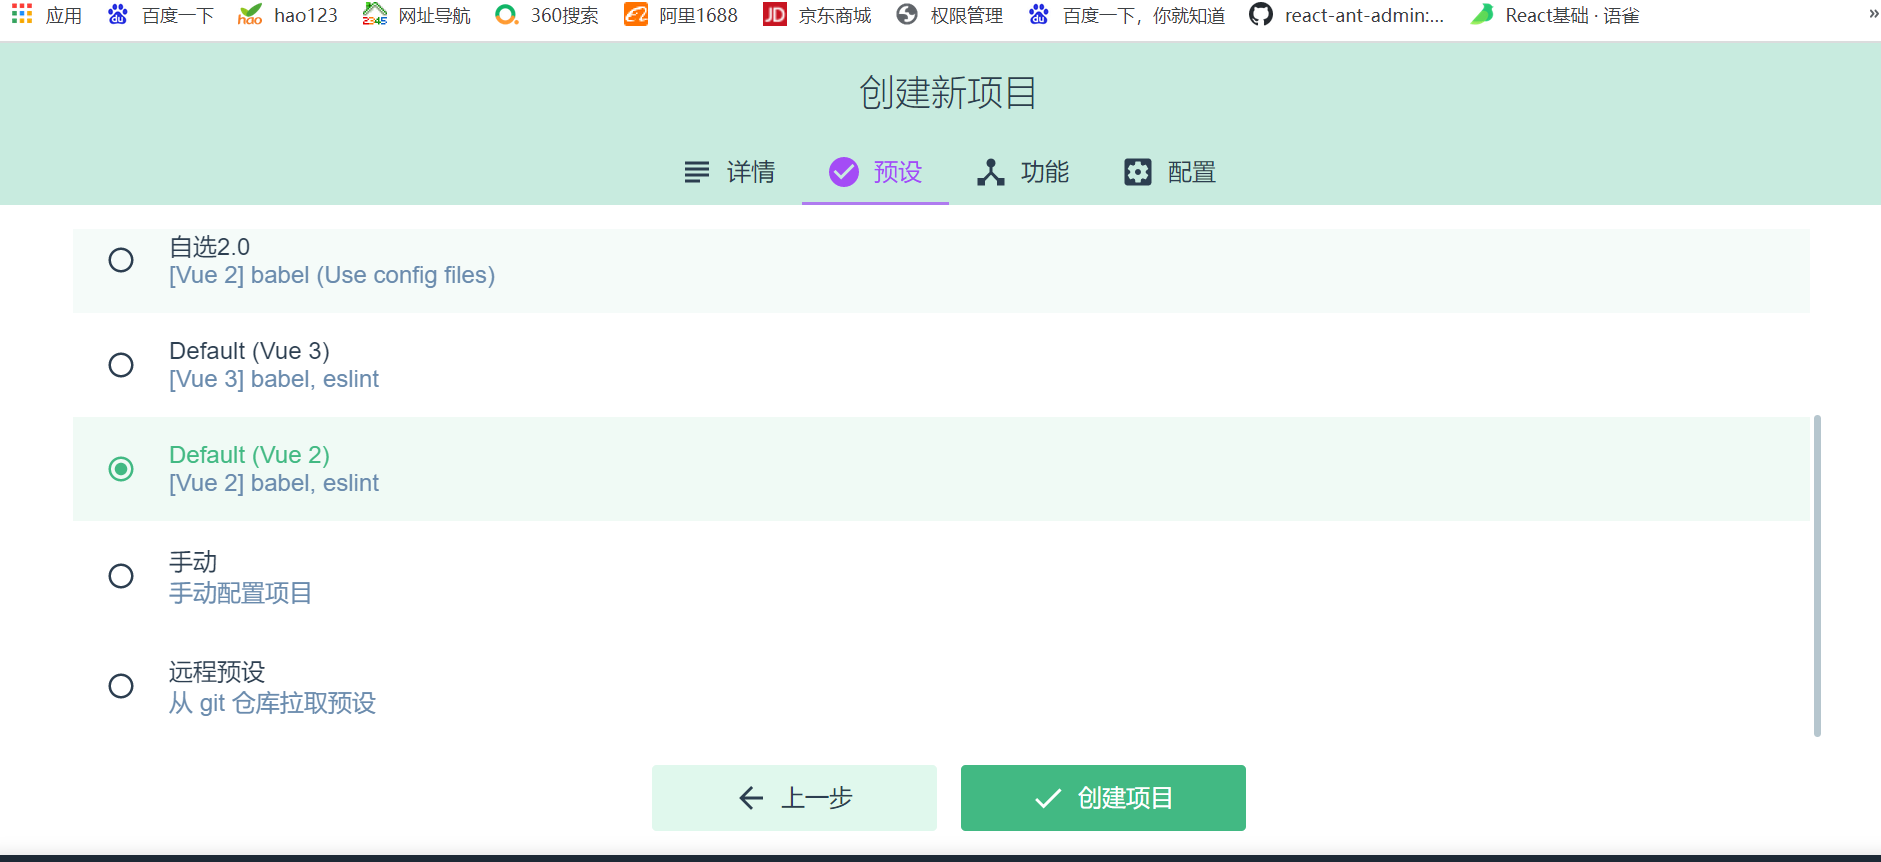Select the Default (Vue 3) radio button

tap(121, 365)
